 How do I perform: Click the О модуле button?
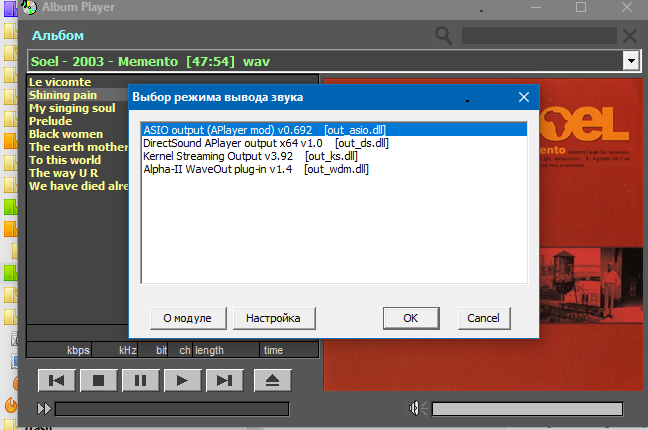[188, 318]
